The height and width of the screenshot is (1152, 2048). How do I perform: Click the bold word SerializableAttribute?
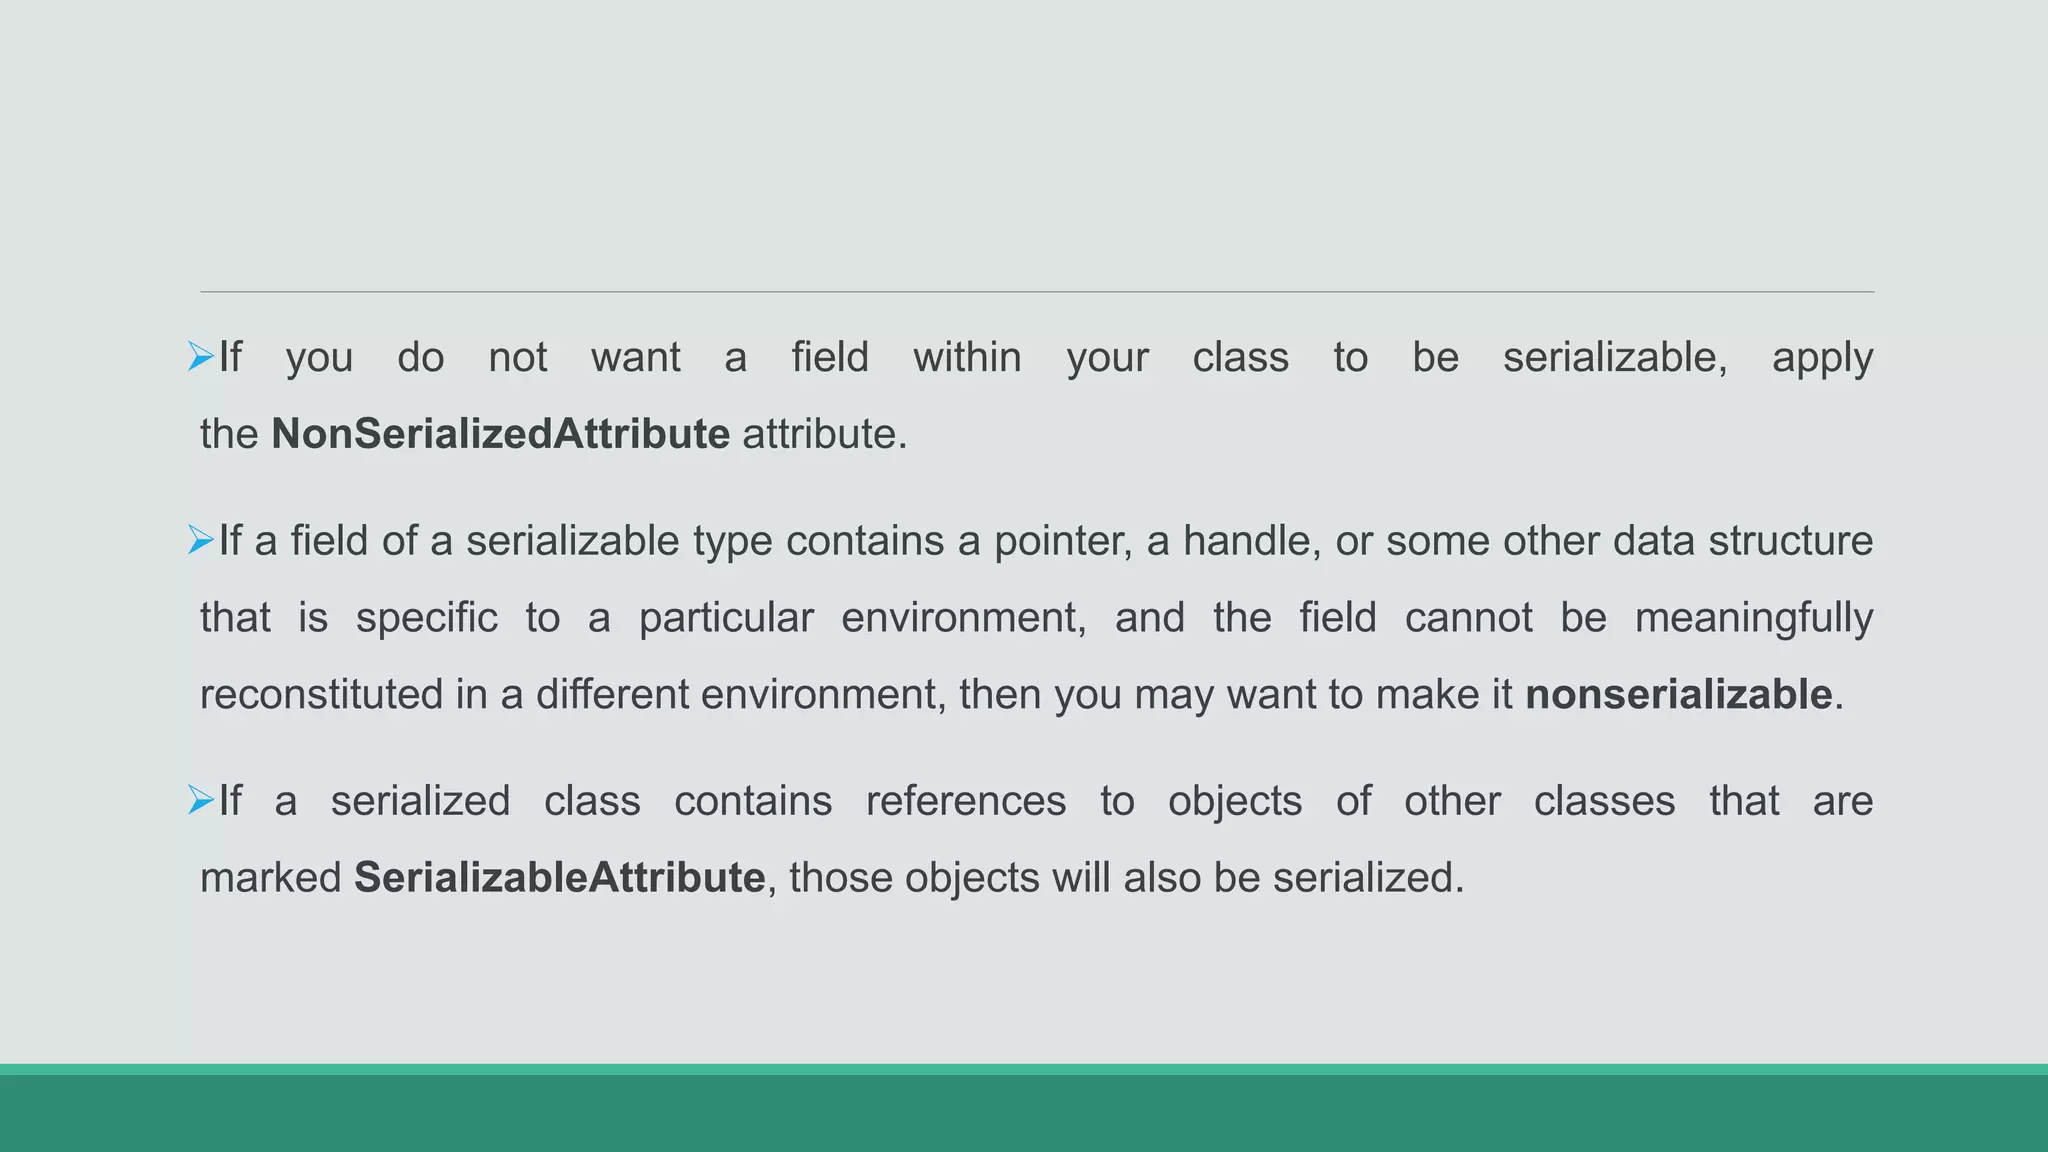559,877
